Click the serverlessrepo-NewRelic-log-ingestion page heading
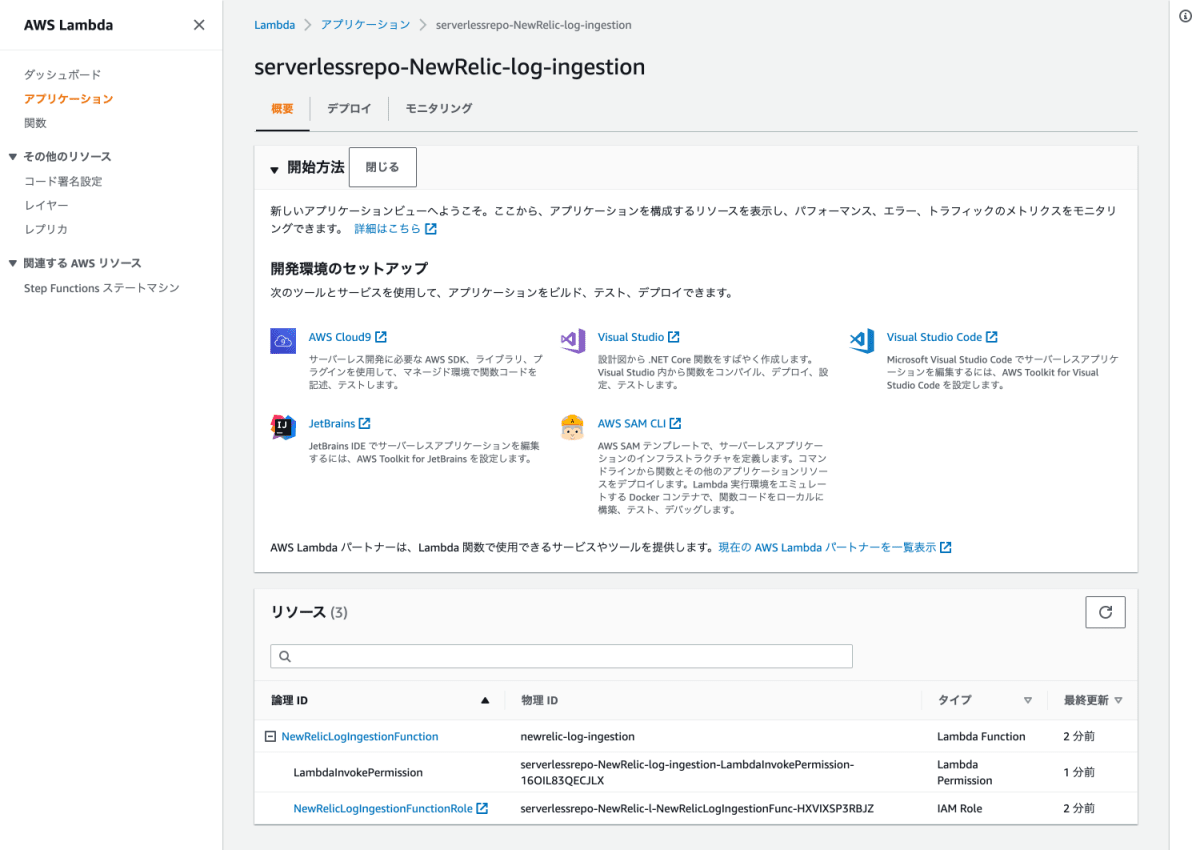This screenshot has height=850, width=1200. pyautogui.click(x=449, y=67)
